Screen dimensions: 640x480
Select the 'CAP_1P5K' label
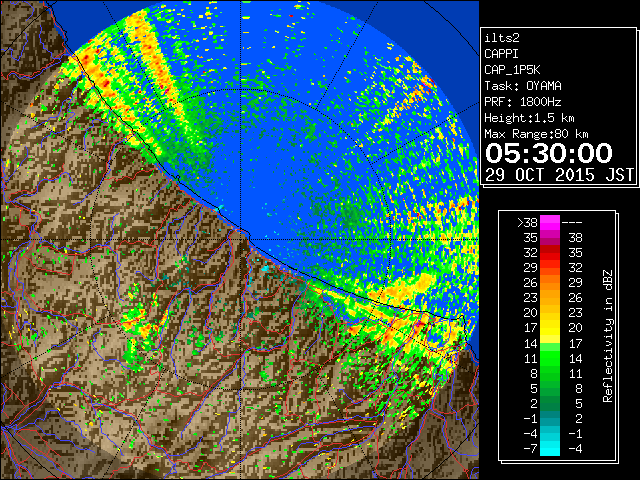(512, 70)
